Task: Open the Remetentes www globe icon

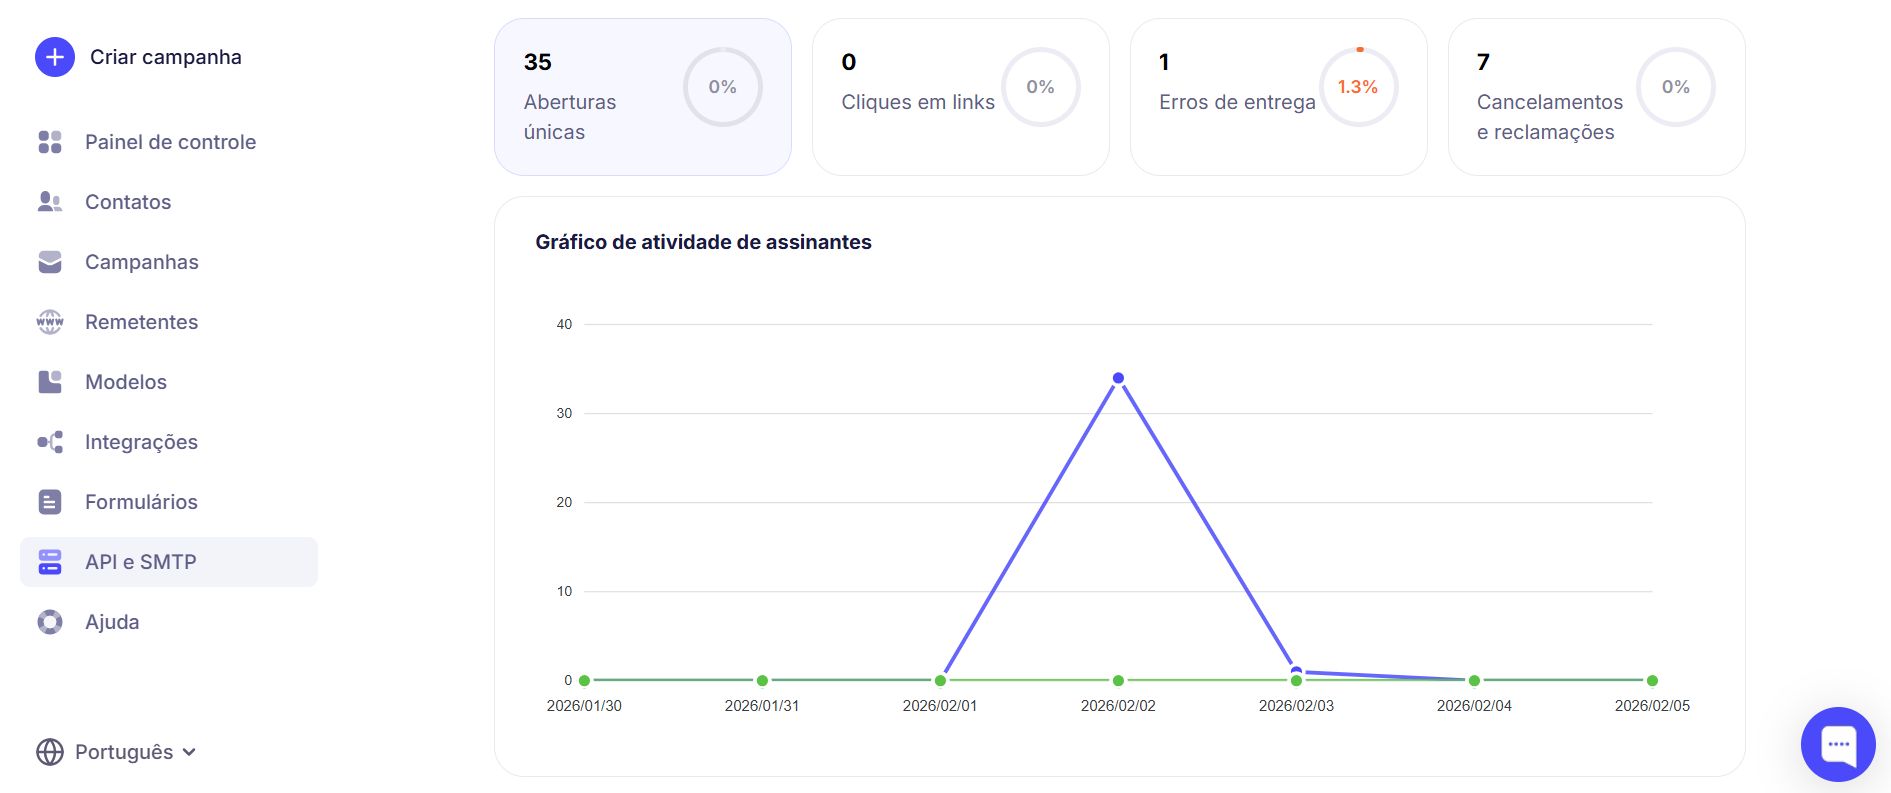Action: click(x=50, y=322)
